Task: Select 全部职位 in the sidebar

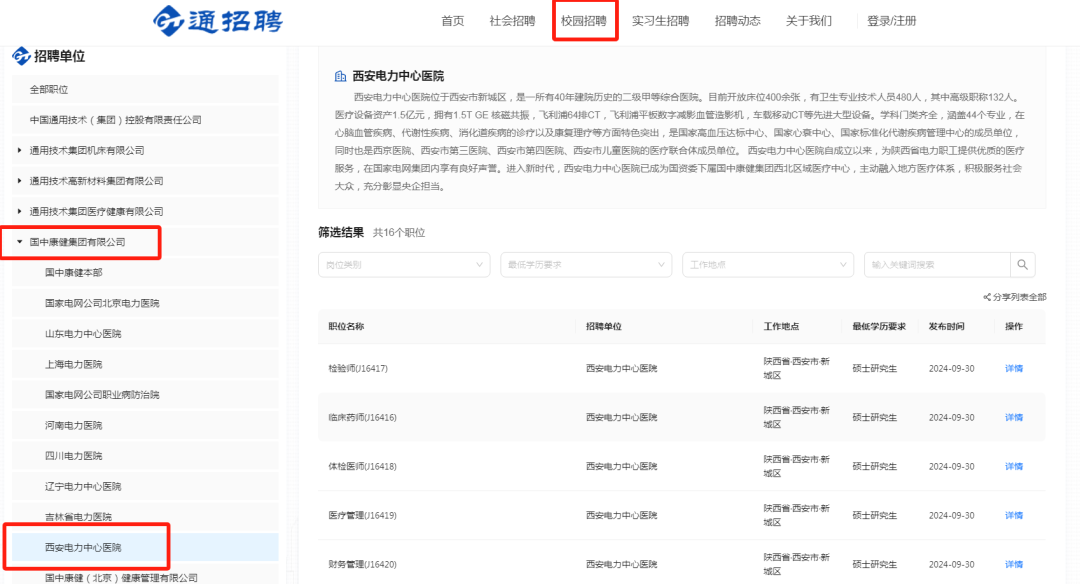Action: (145, 90)
